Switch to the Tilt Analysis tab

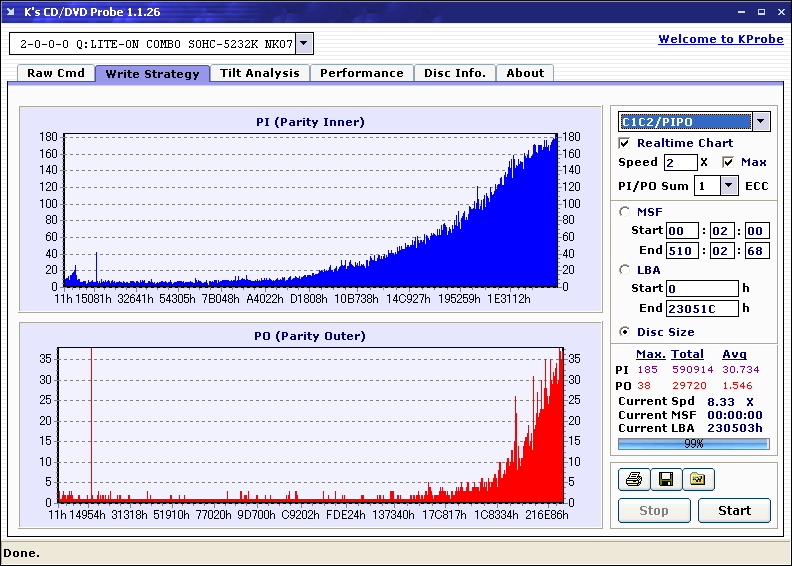[260, 73]
